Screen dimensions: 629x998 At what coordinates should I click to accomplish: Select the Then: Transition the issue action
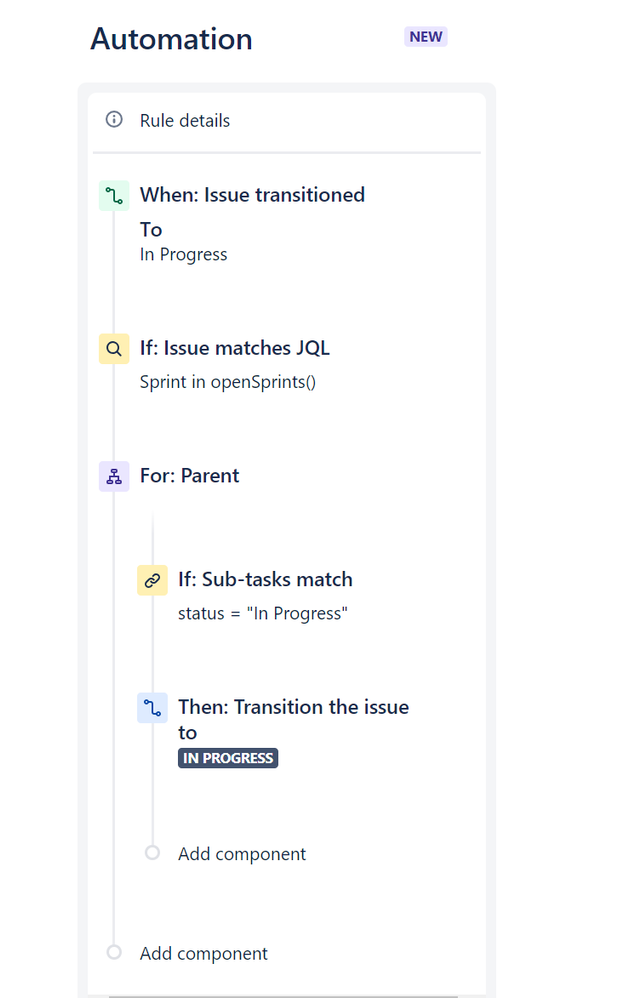pos(293,707)
